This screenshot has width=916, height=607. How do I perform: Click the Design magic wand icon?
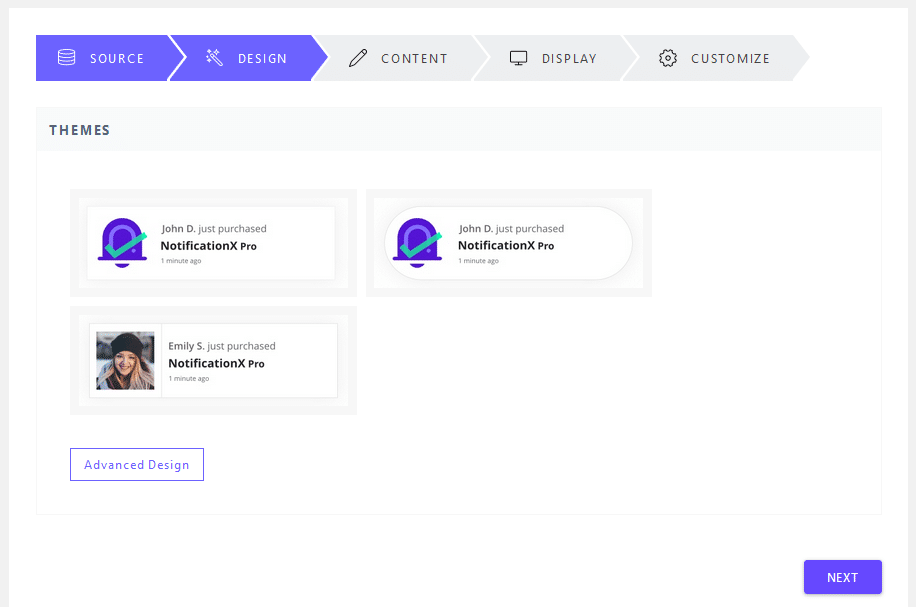[x=214, y=57]
